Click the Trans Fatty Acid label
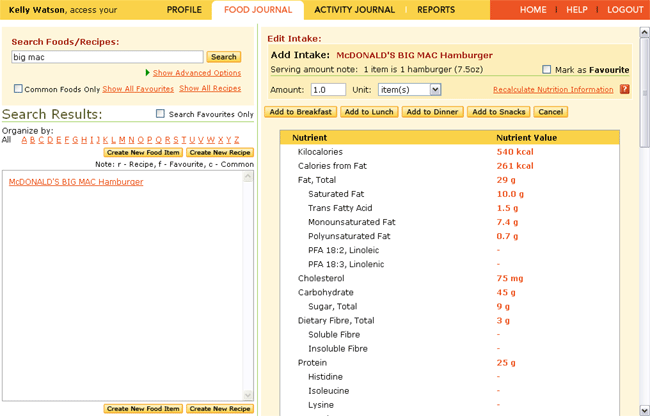Screen dimensions: 650x416 [340, 208]
